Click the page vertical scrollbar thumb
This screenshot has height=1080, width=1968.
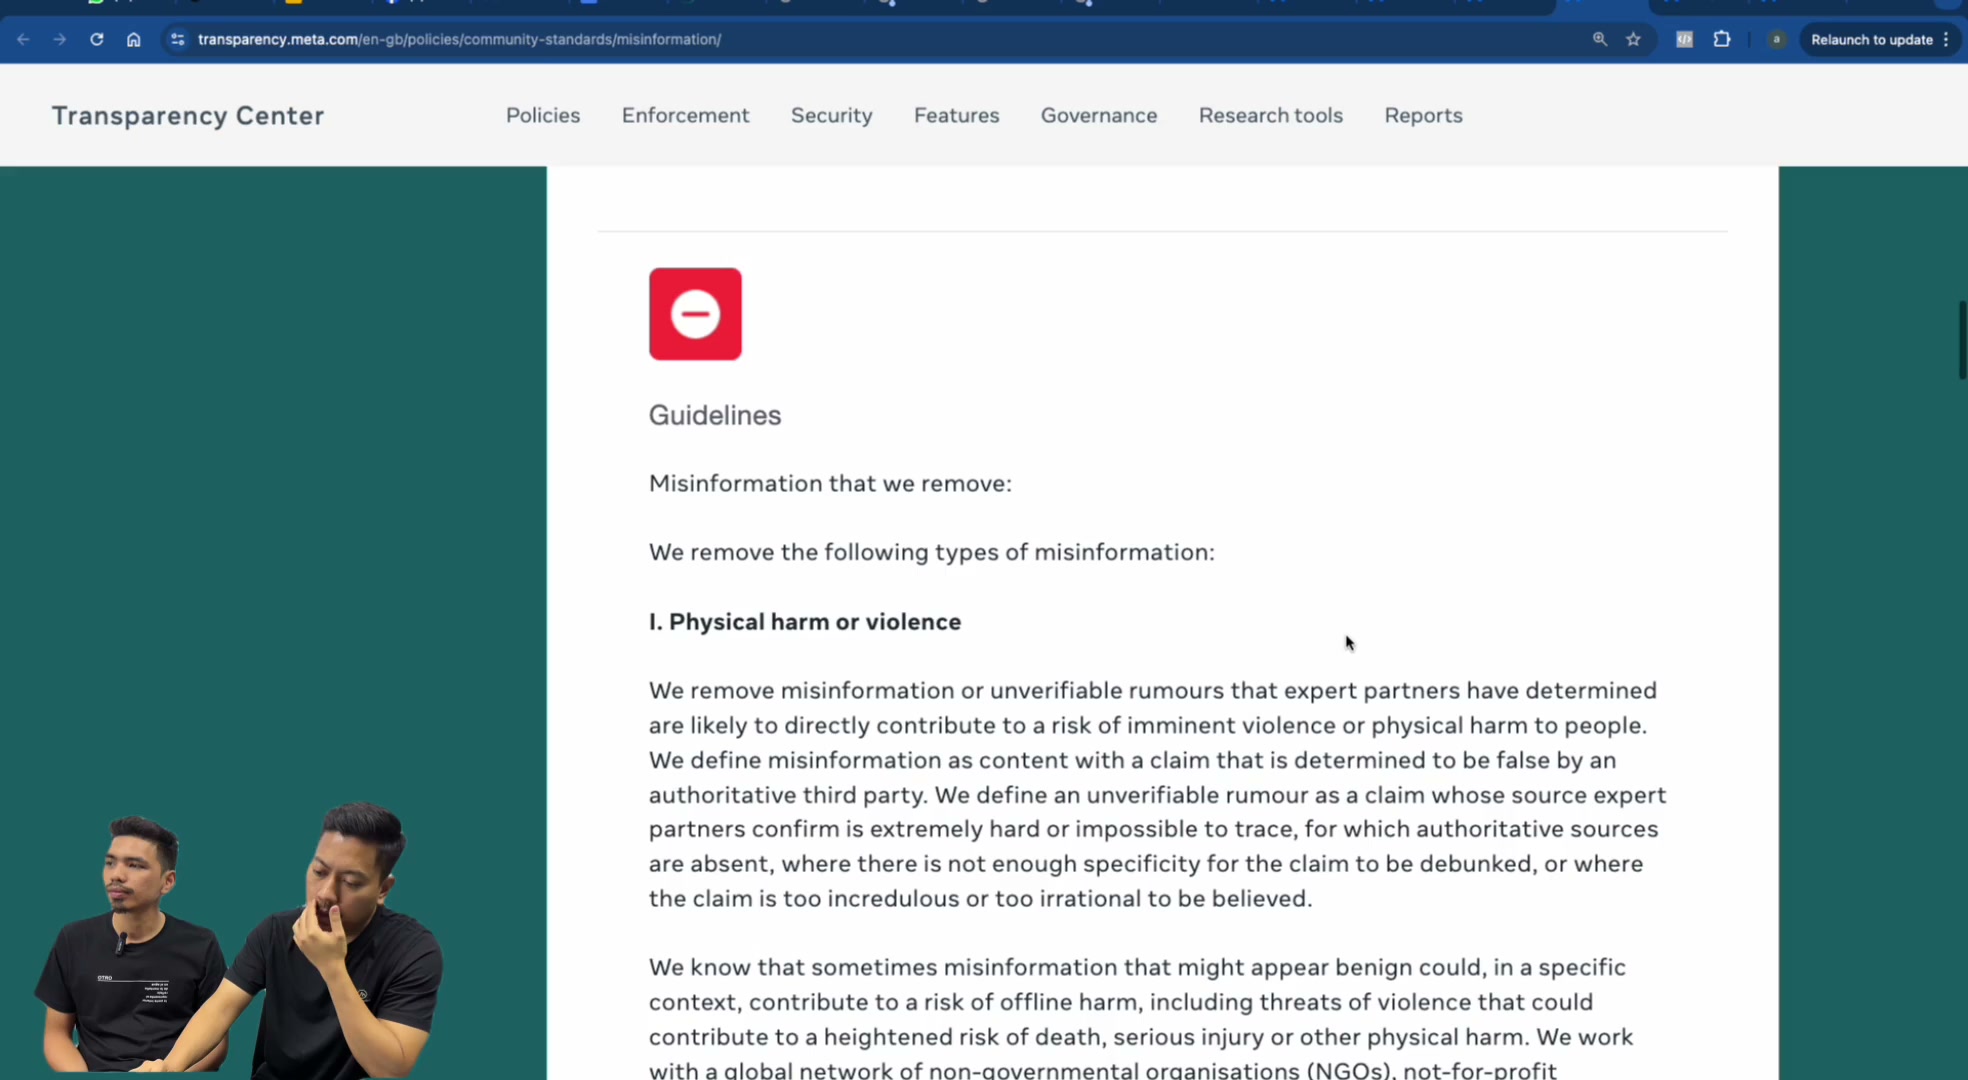(x=1961, y=340)
